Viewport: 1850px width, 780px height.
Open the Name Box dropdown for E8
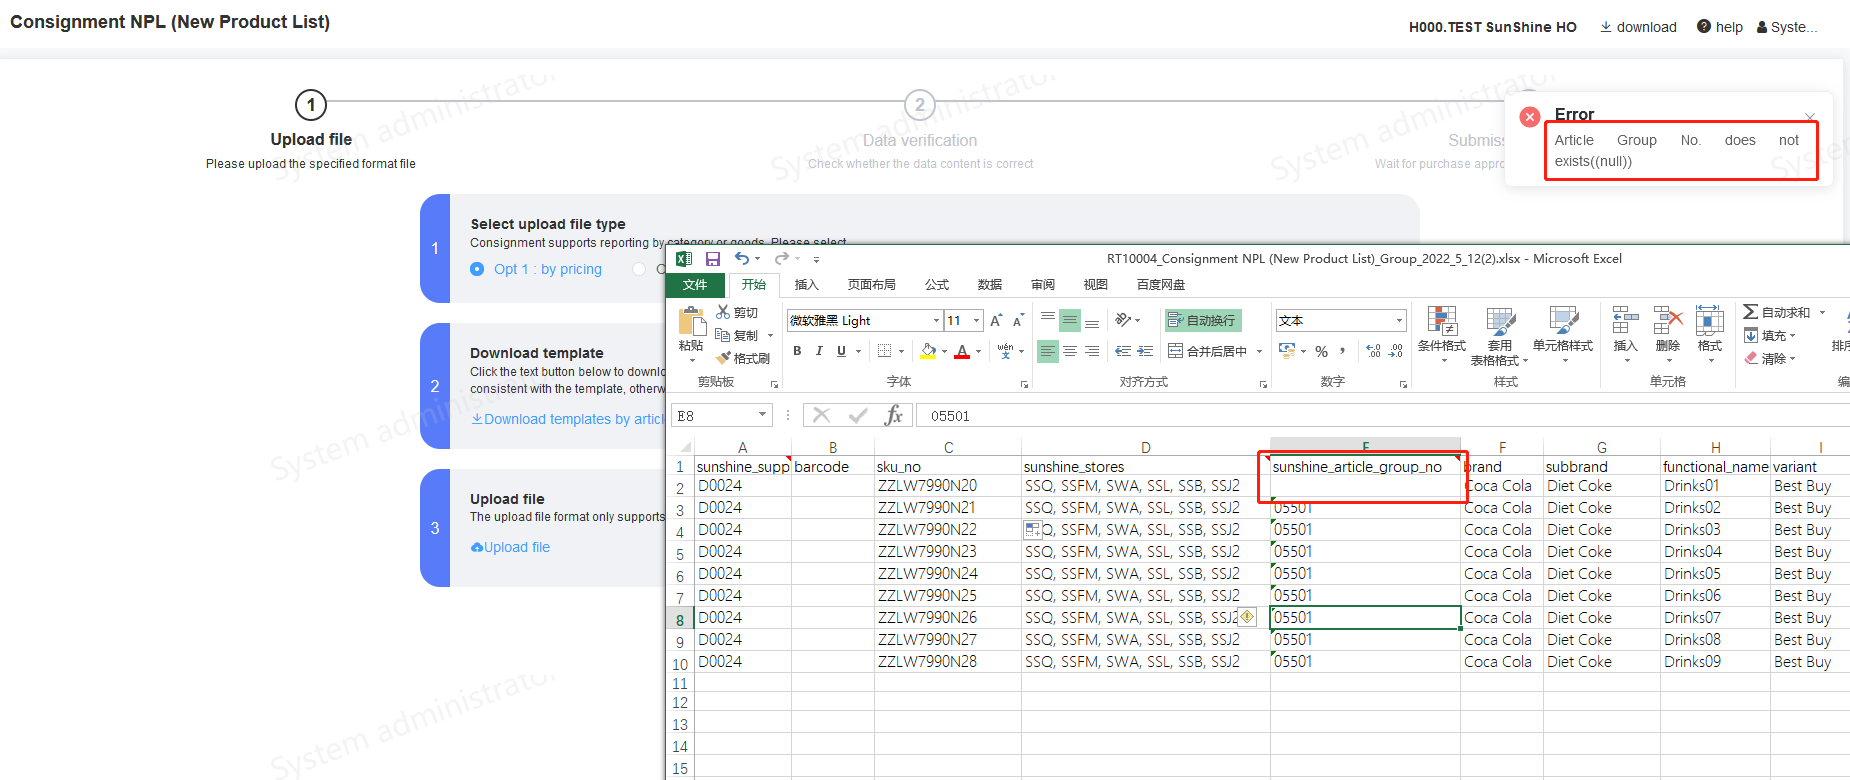(x=762, y=415)
